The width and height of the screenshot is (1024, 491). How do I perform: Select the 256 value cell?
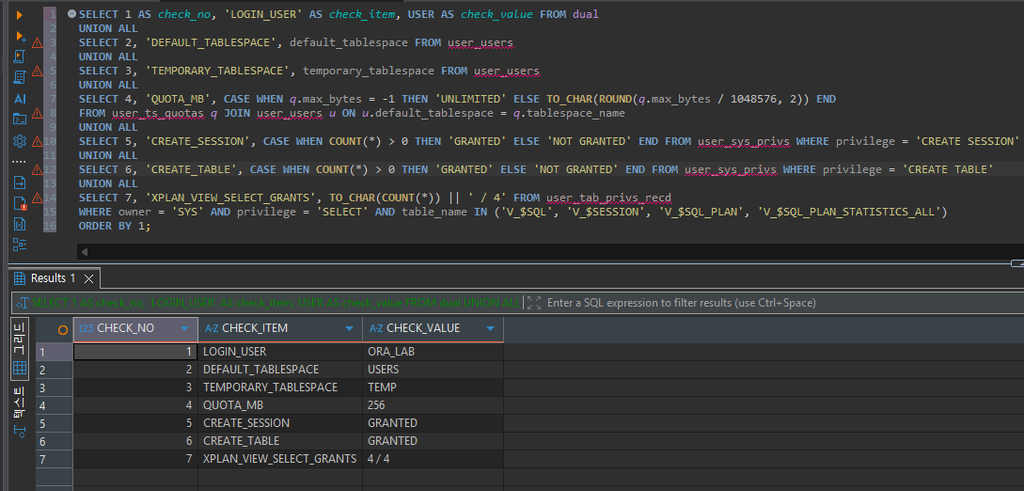click(x=433, y=405)
